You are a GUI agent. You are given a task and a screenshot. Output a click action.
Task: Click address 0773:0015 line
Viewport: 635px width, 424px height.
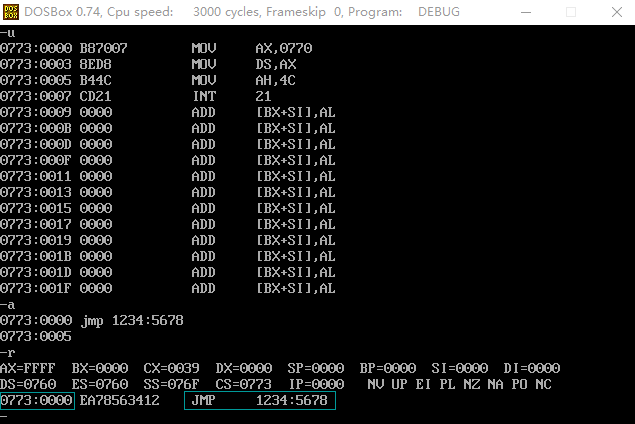click(x=168, y=208)
